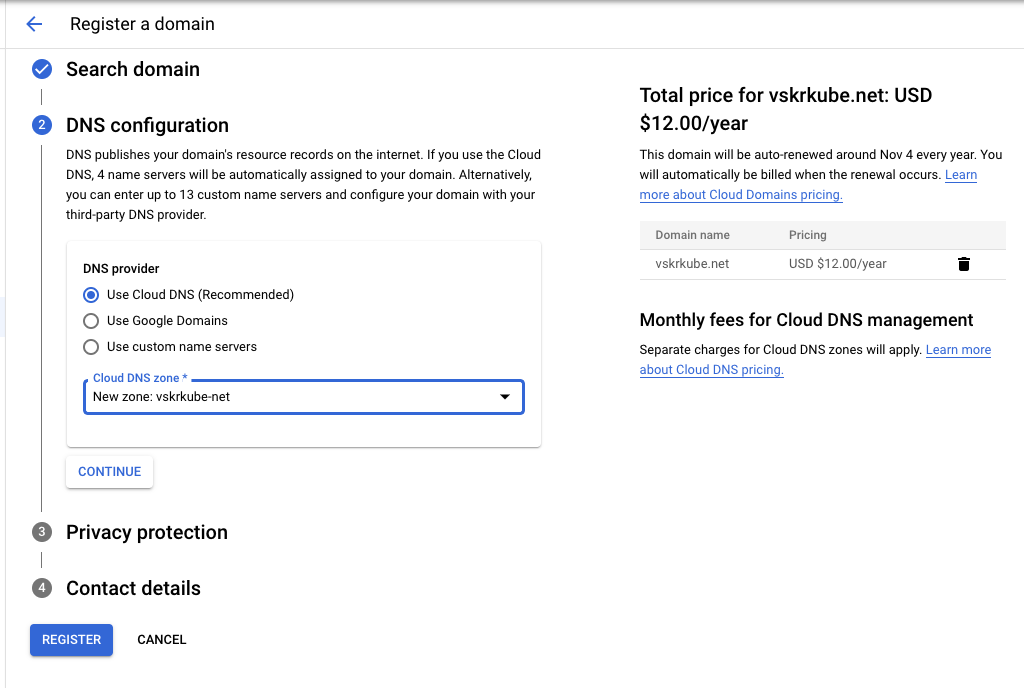Open the Cloud DNS zone dropdown
1024x688 pixels.
coord(304,397)
